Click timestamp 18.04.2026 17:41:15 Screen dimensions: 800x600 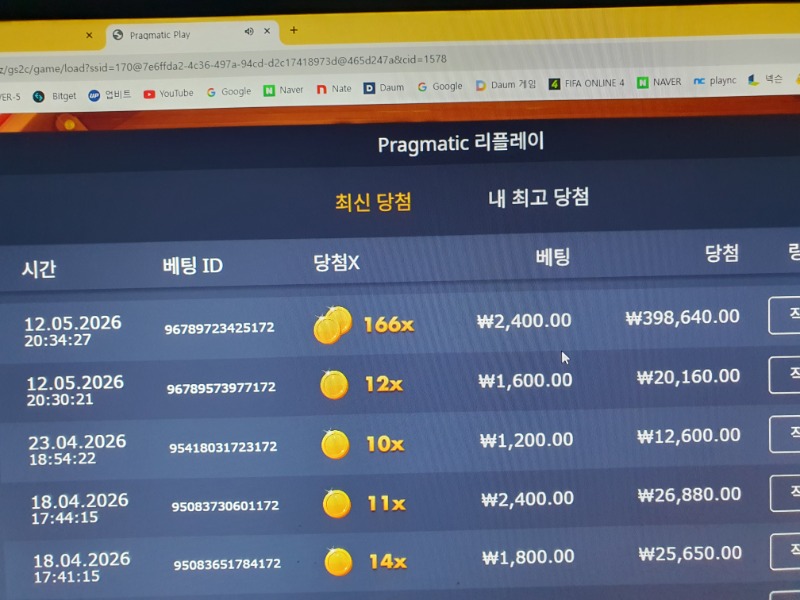tap(82, 567)
